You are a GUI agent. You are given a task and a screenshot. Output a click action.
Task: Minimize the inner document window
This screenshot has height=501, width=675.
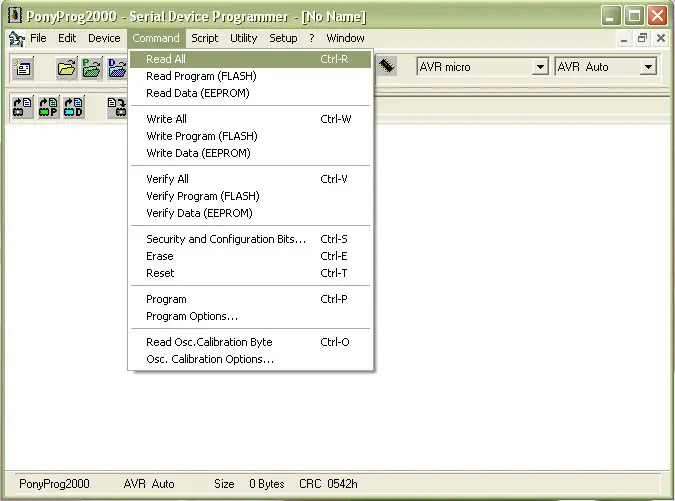[624, 39]
